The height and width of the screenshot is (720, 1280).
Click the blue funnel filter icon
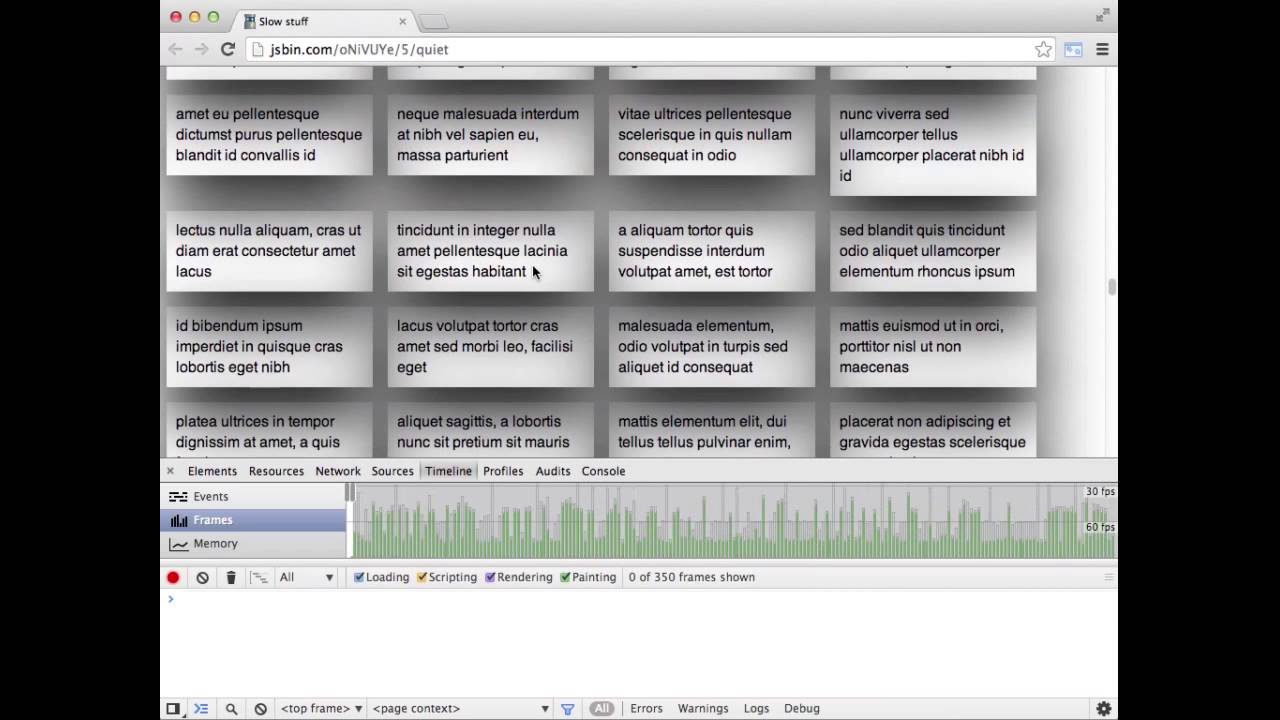tap(567, 708)
